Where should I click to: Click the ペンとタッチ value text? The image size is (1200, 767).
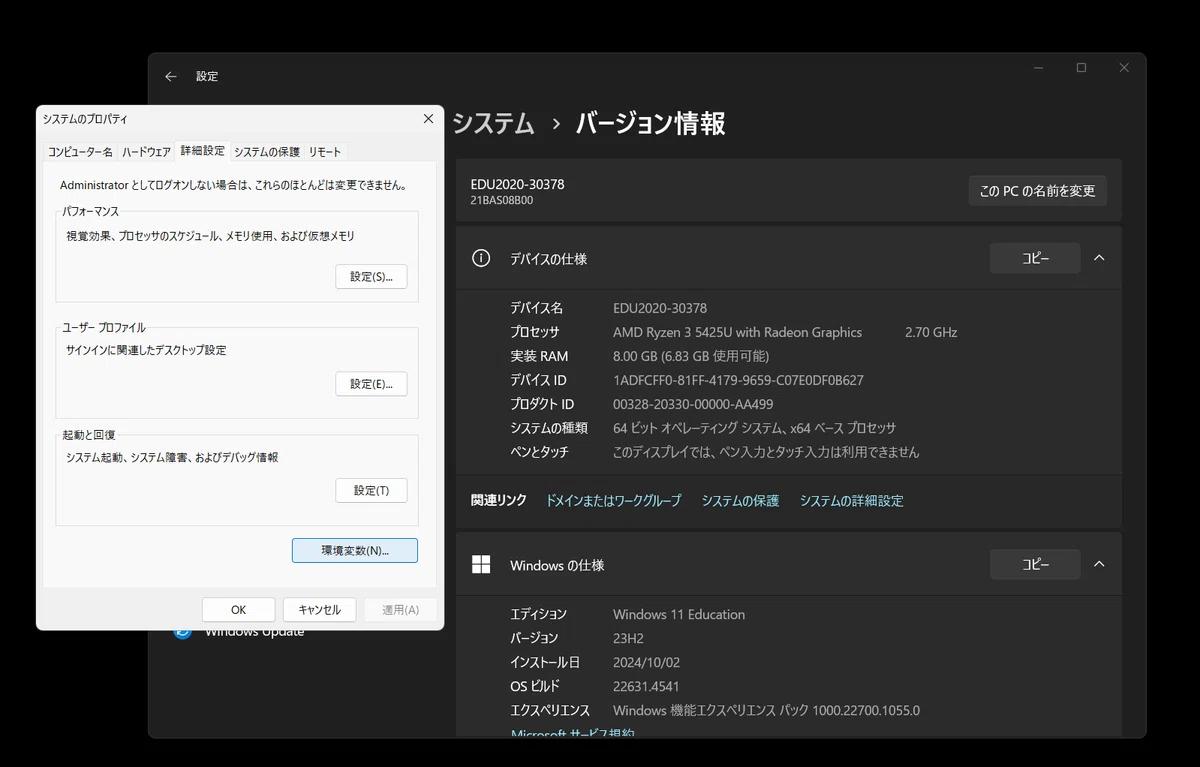click(766, 452)
